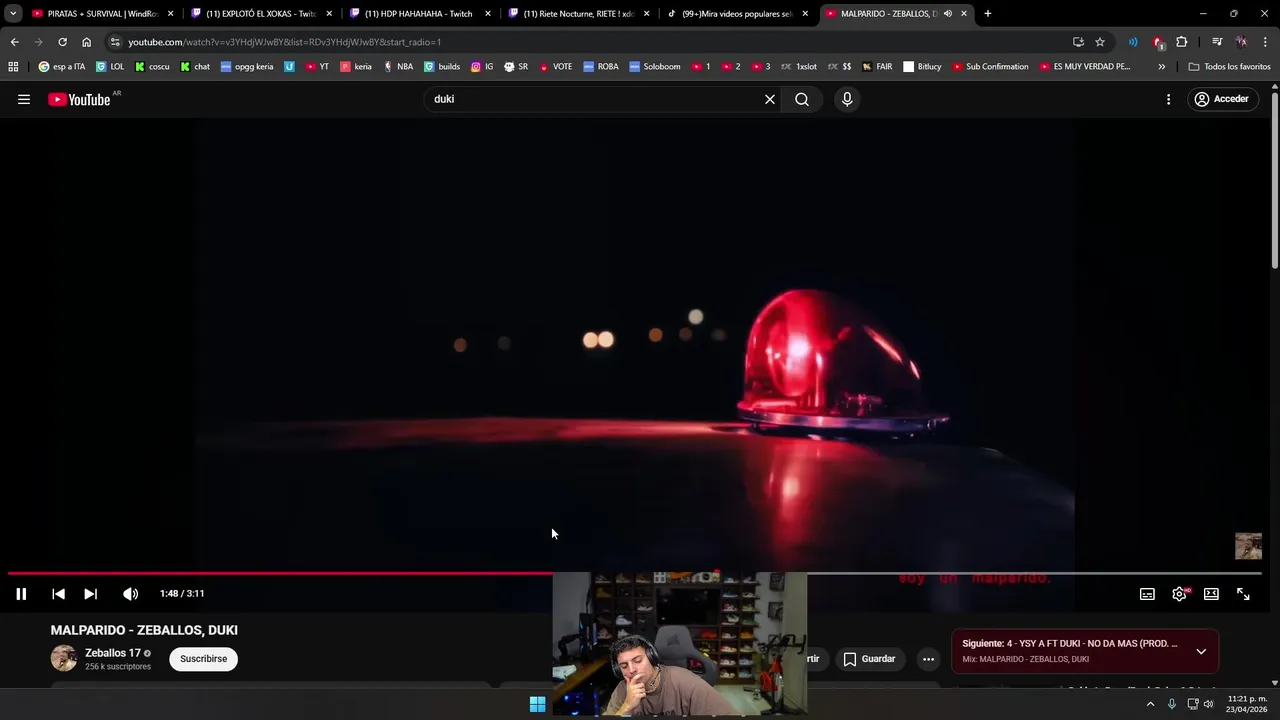Open the browser extensions puzzle icon

(x=1182, y=42)
